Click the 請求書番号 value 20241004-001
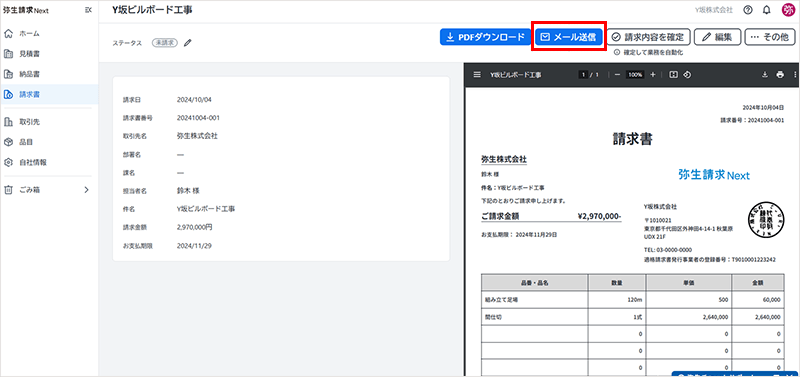Viewport: 800px width, 377px height. coord(198,117)
